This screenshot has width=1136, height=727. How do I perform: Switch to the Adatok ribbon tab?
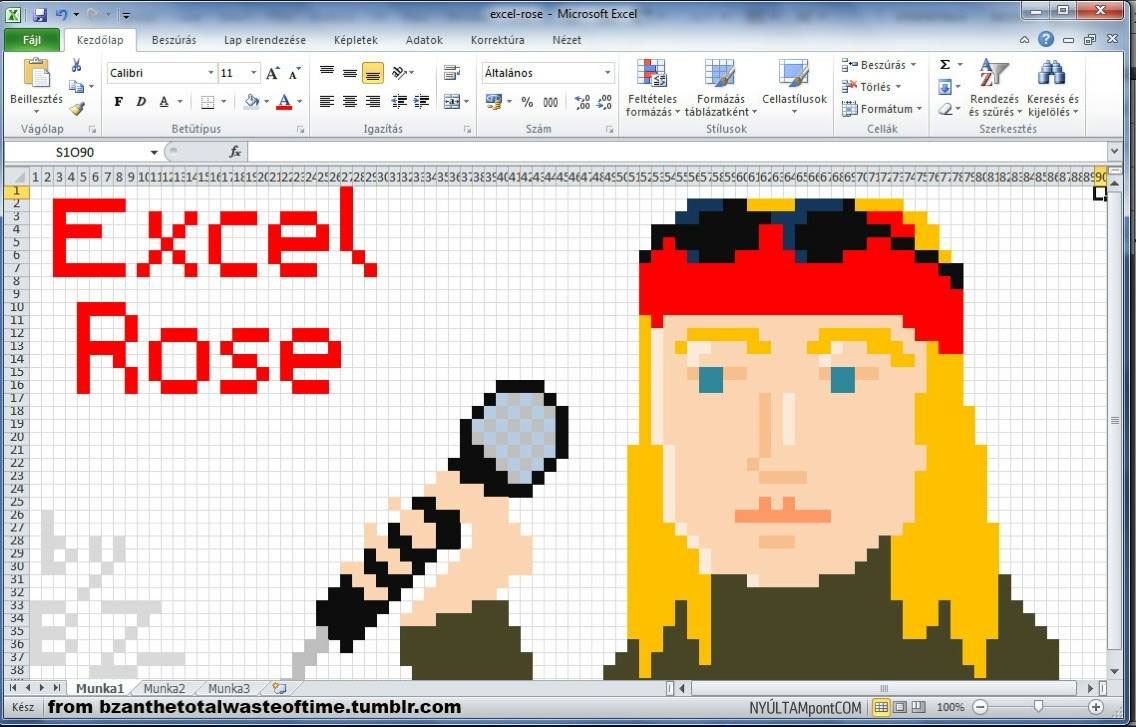pyautogui.click(x=424, y=40)
